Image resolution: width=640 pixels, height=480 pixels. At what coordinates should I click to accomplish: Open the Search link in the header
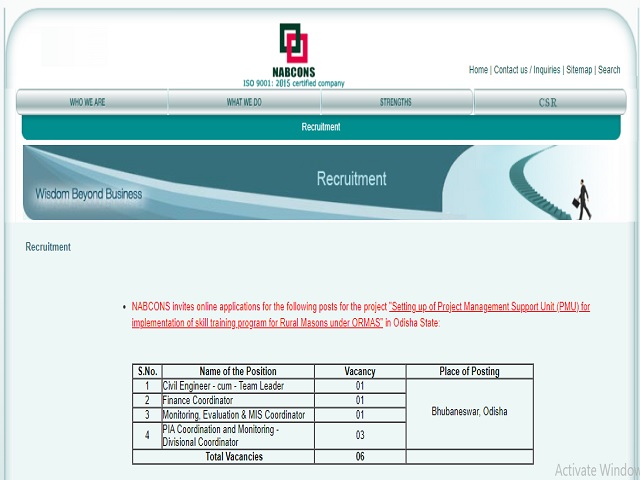pos(609,70)
